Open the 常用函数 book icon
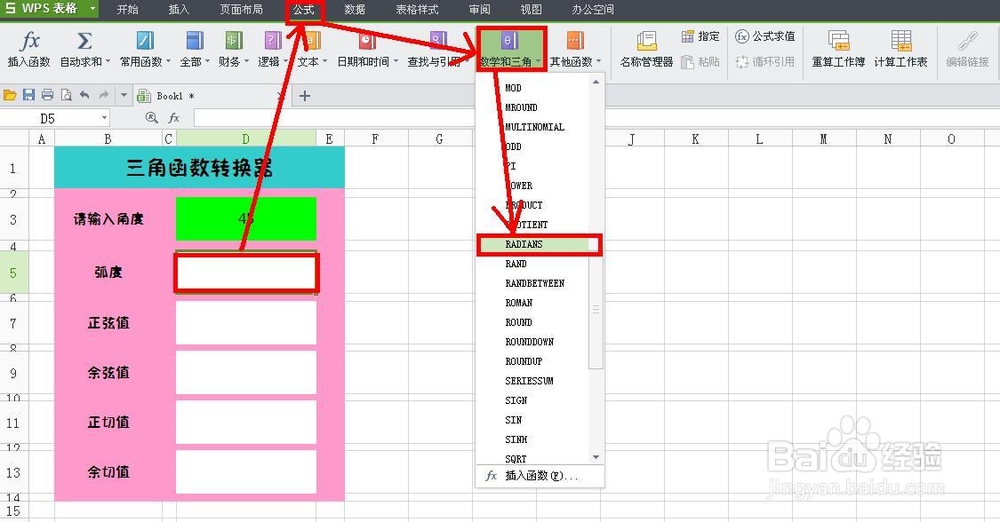The width and height of the screenshot is (1000, 522). (145, 41)
